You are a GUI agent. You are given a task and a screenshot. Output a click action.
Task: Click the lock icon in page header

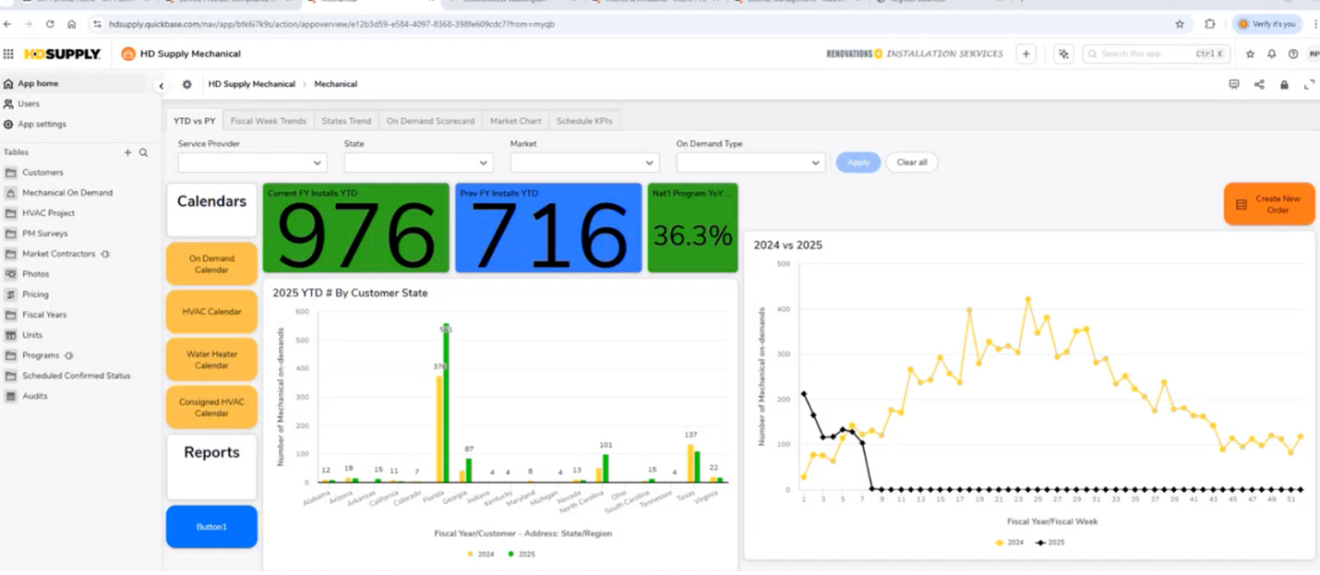point(1284,85)
